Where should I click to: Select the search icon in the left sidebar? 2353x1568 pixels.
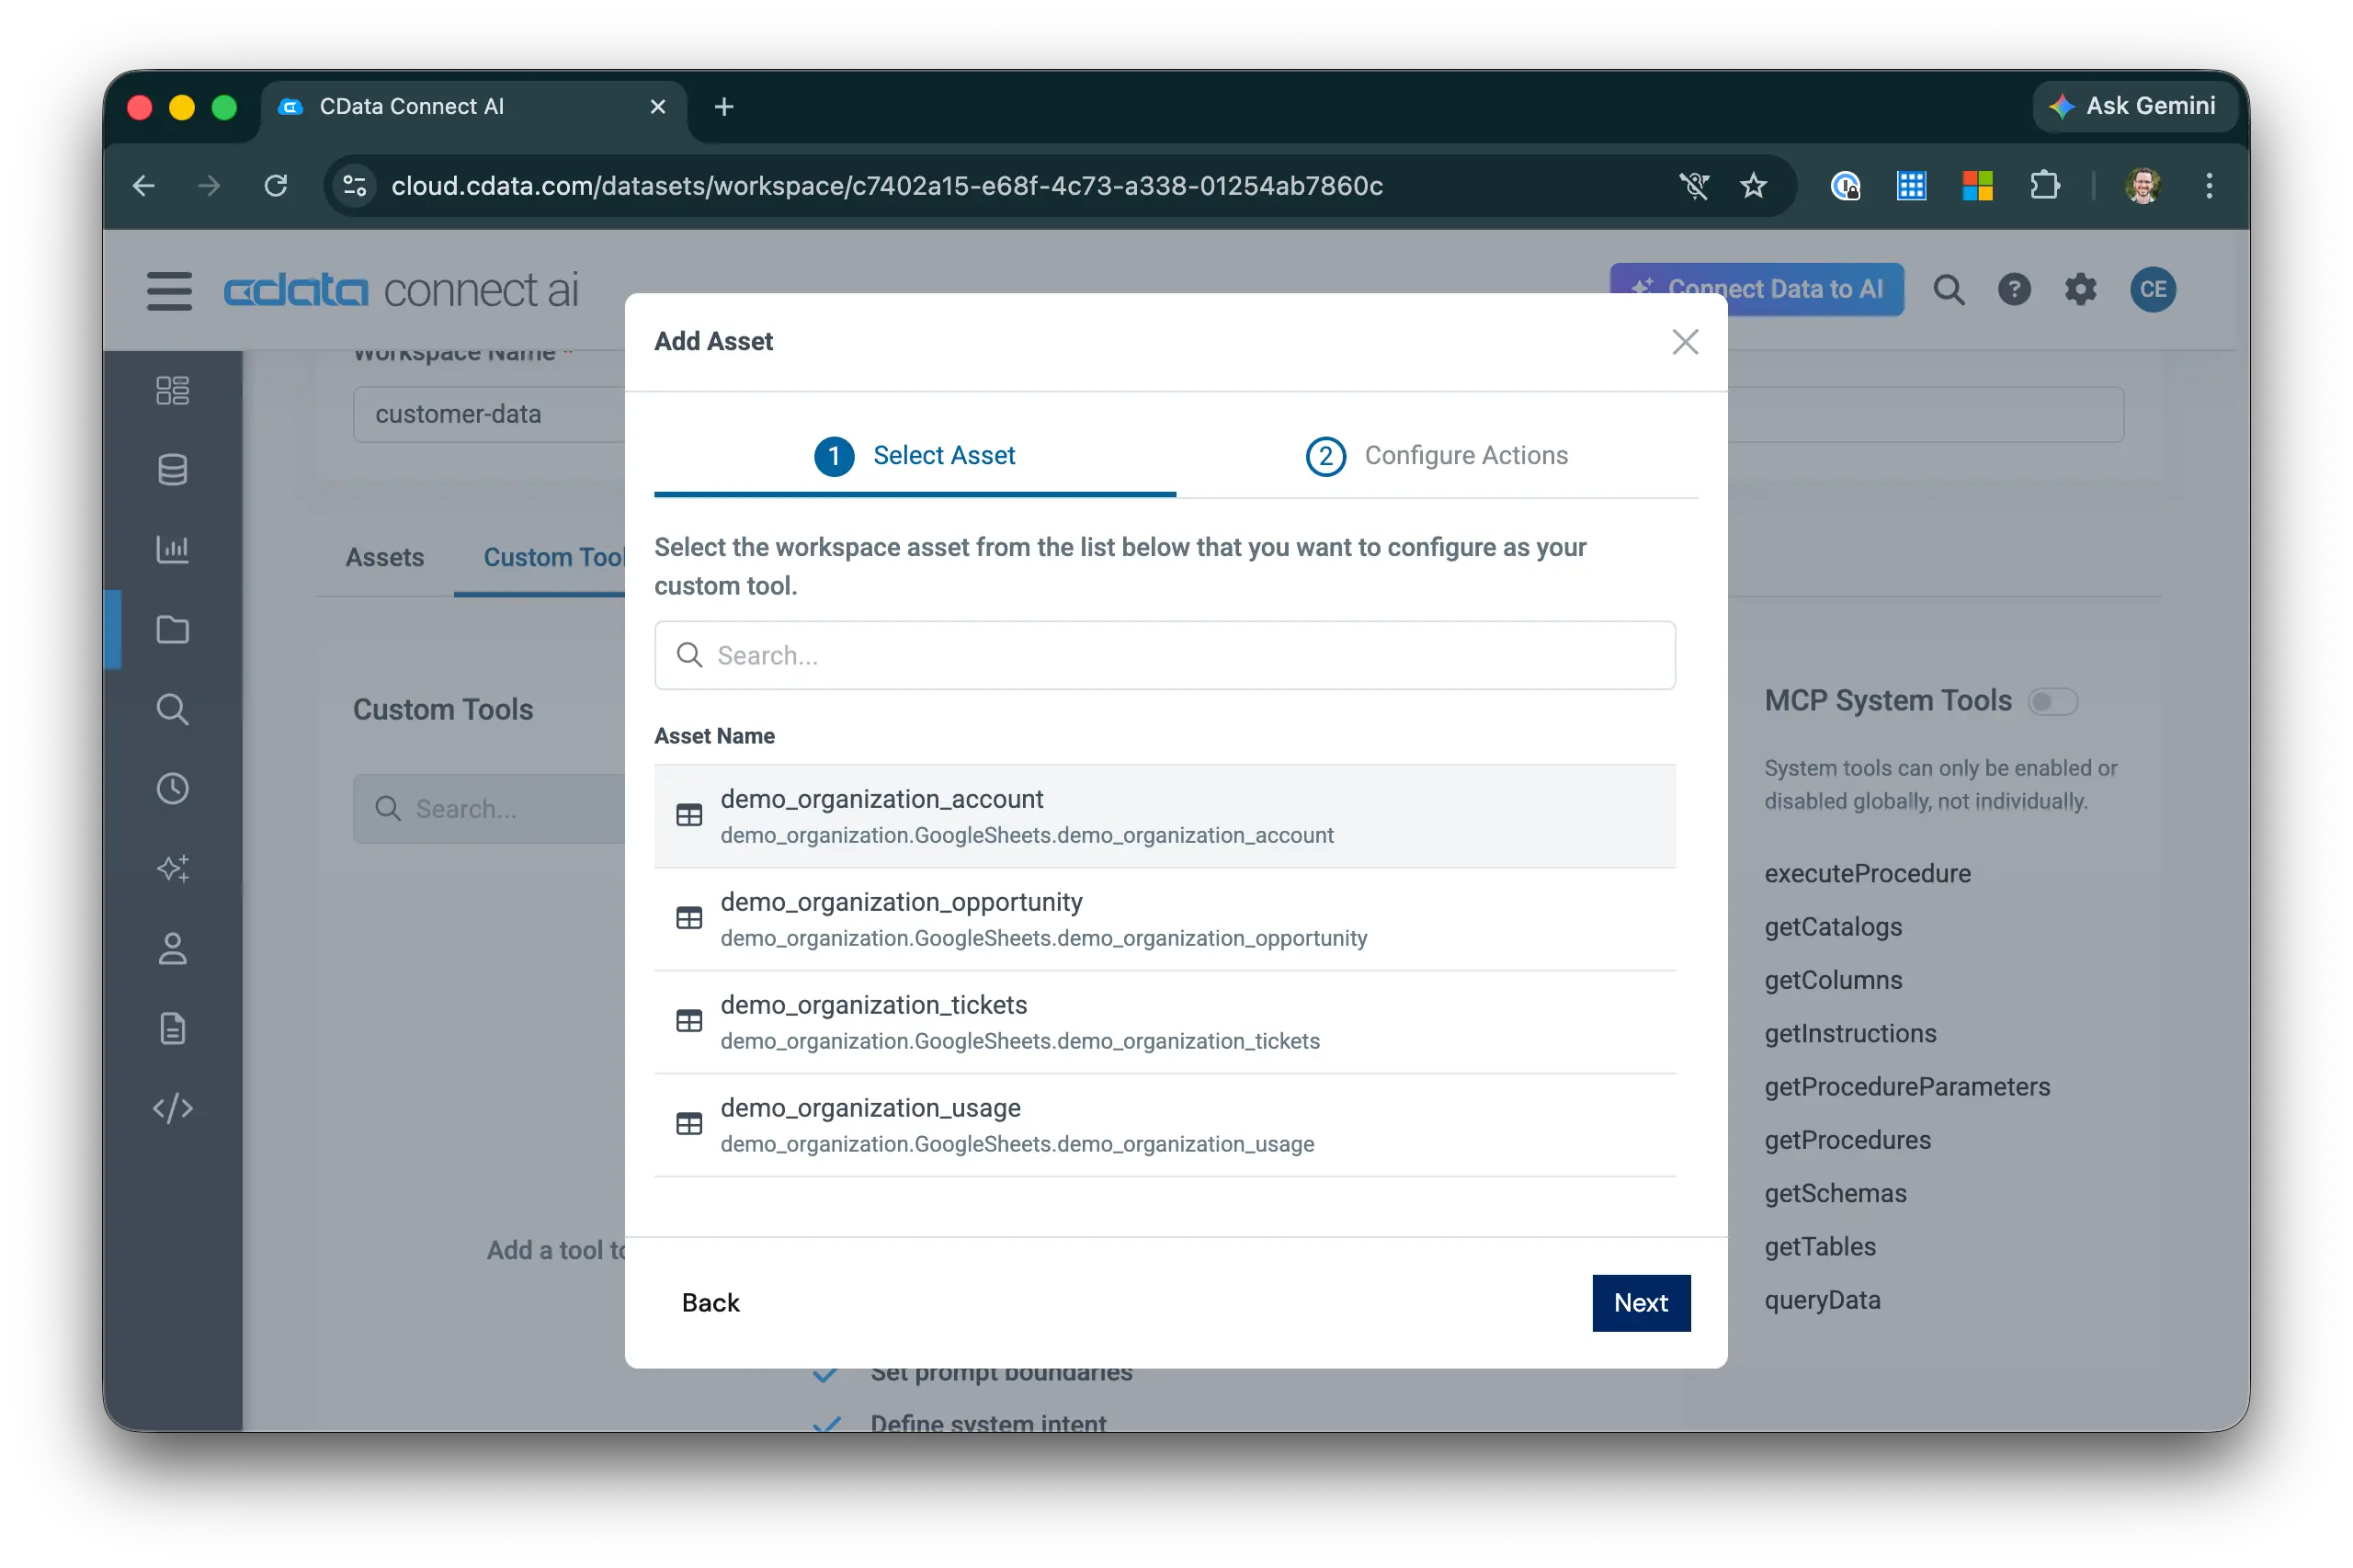[173, 709]
